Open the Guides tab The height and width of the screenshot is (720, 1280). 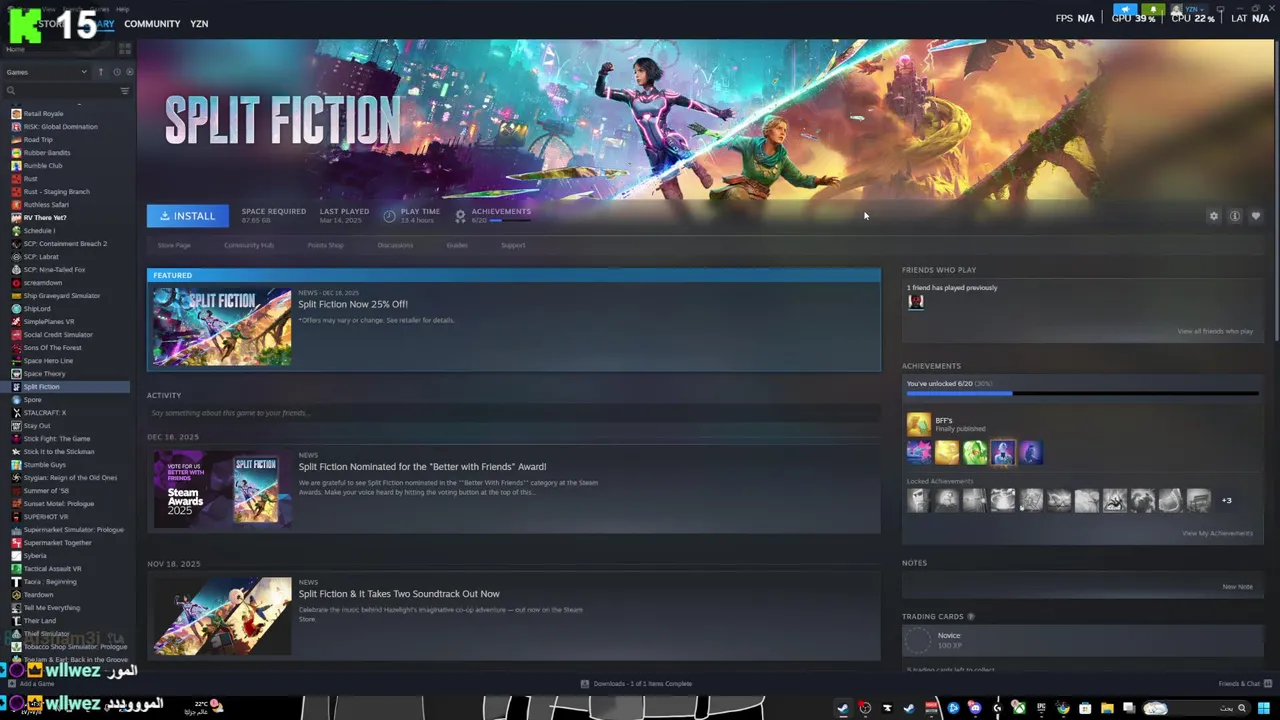click(x=457, y=245)
